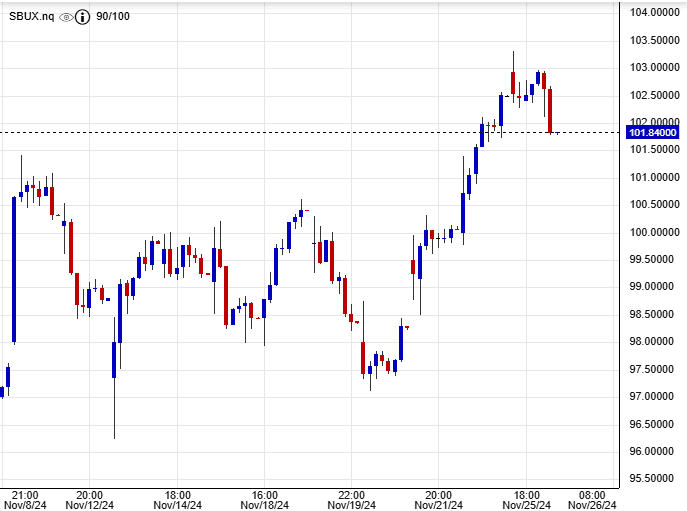The width and height of the screenshot is (687, 511).
Task: Select the SBUX.nq symbol label
Action: coord(30,17)
